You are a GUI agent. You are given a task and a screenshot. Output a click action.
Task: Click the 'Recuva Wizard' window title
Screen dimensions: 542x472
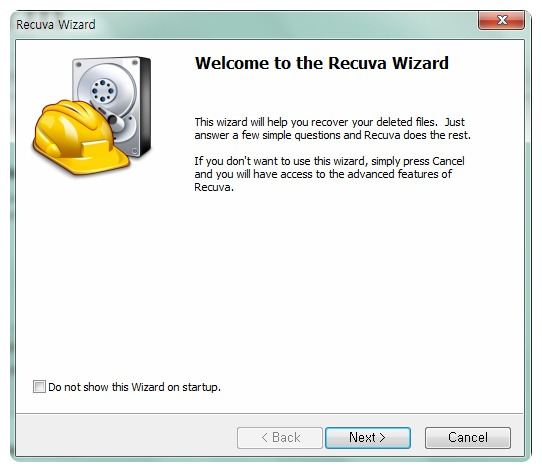[56, 25]
